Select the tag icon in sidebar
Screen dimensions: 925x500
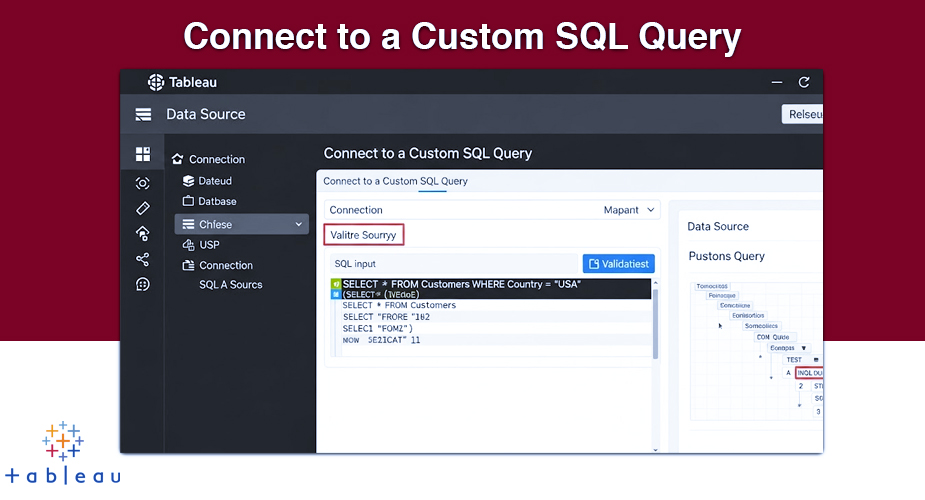coord(143,208)
